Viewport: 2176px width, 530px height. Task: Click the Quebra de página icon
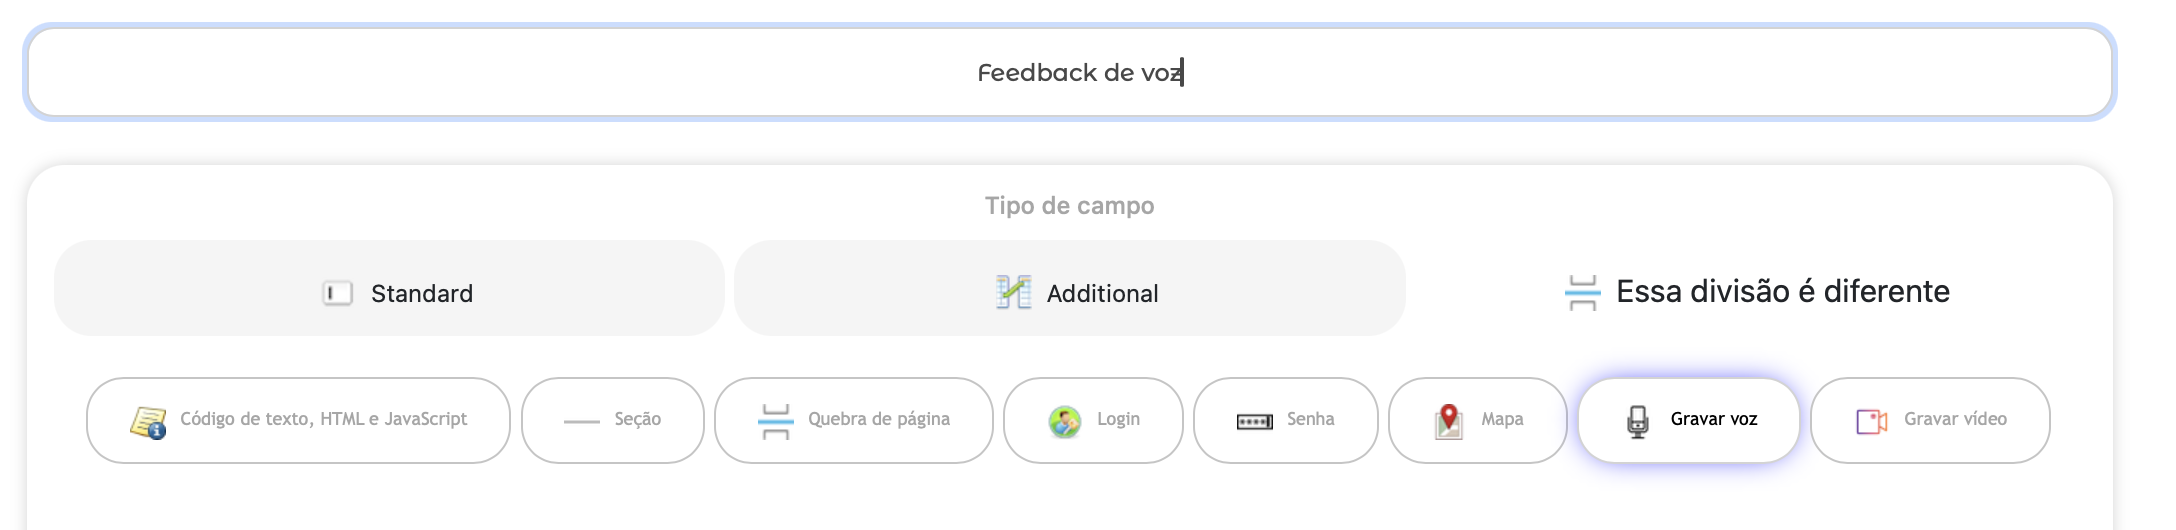(775, 421)
